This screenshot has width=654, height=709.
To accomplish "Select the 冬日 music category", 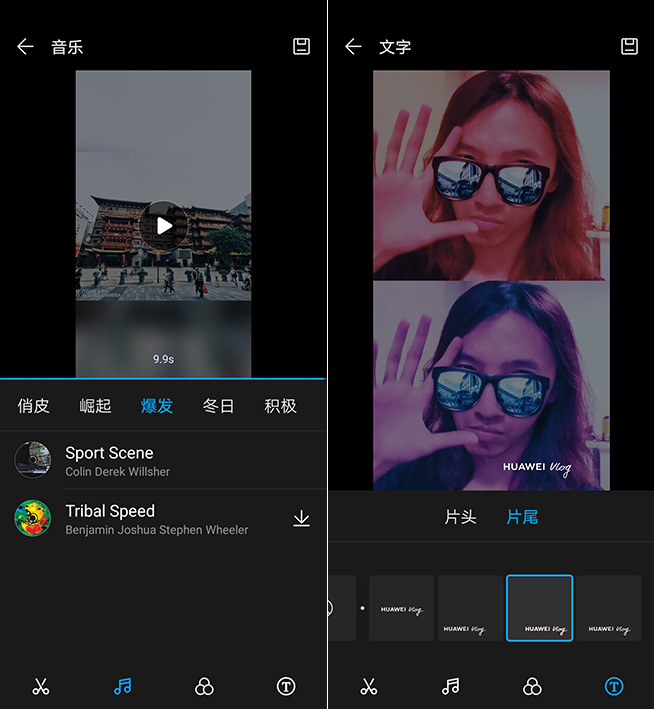I will [x=218, y=406].
